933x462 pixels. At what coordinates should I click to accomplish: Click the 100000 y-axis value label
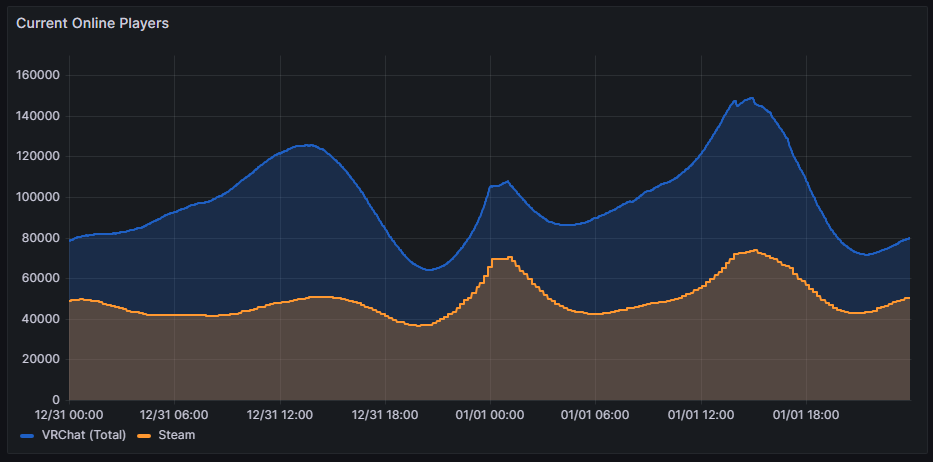pyautogui.click(x=40, y=197)
